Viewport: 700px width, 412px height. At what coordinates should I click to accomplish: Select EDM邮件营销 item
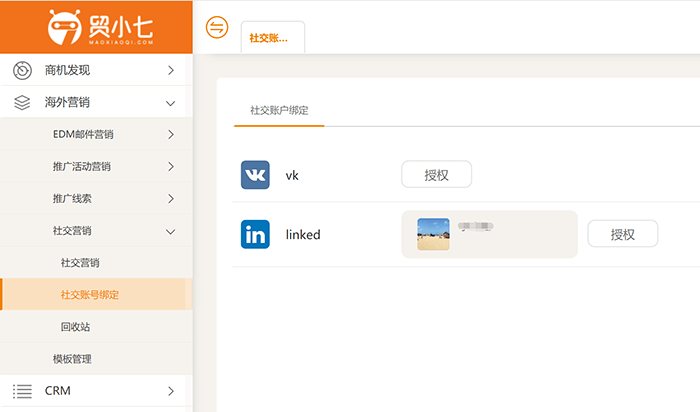(96, 134)
